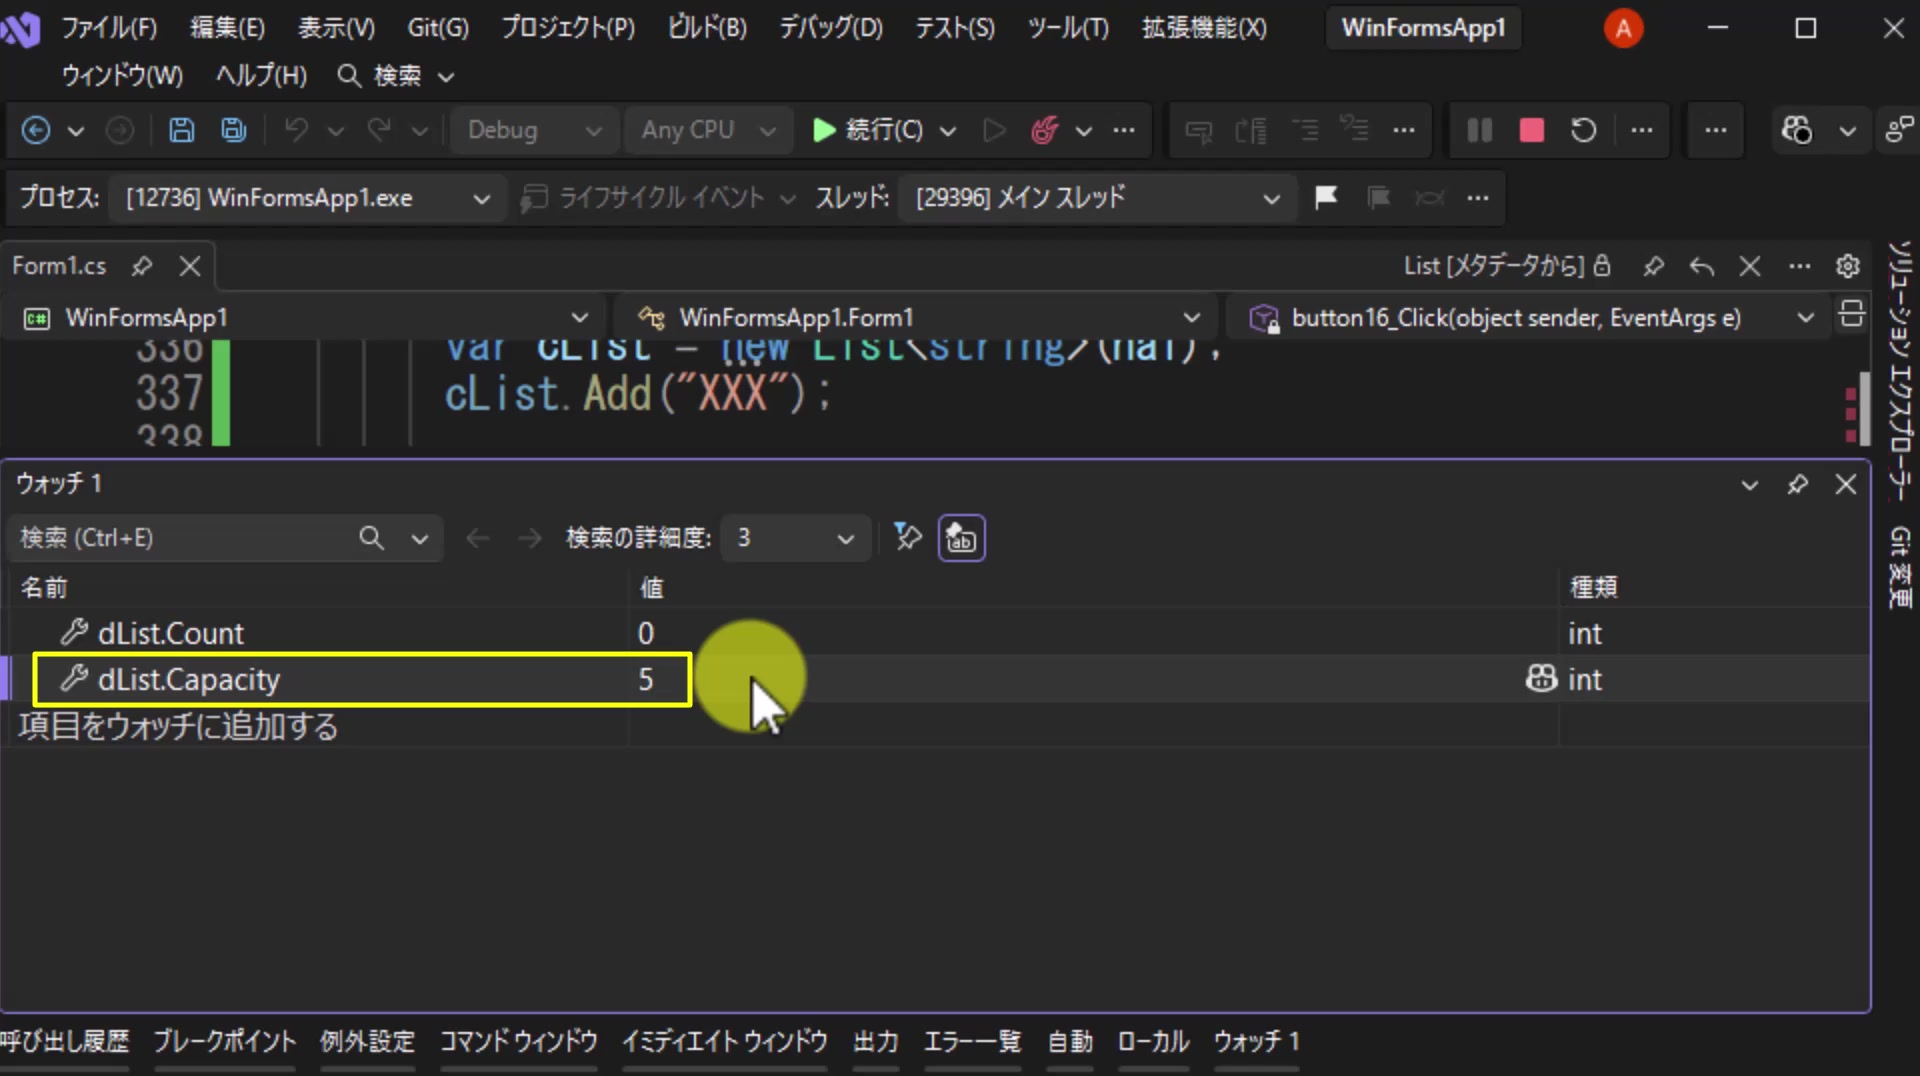Stop debugging with the red square icon

[1531, 130]
